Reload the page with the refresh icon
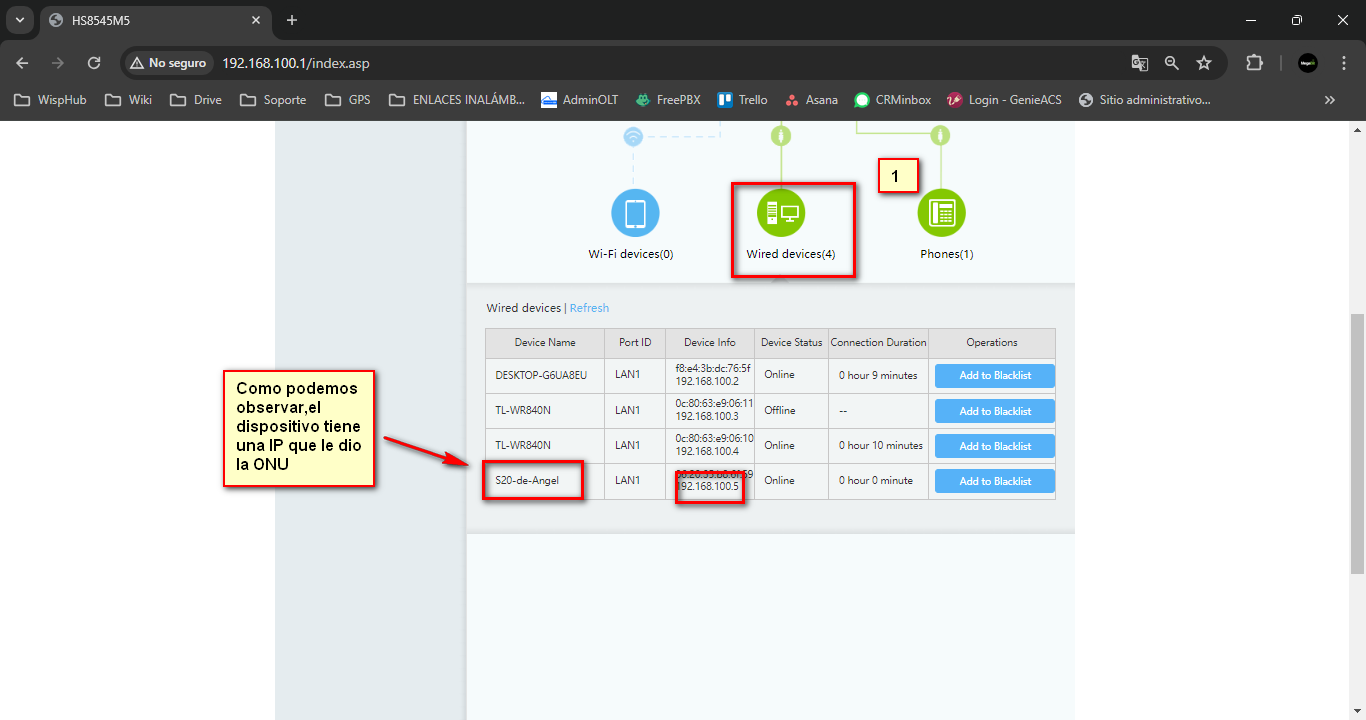This screenshot has width=1366, height=720. (x=94, y=63)
